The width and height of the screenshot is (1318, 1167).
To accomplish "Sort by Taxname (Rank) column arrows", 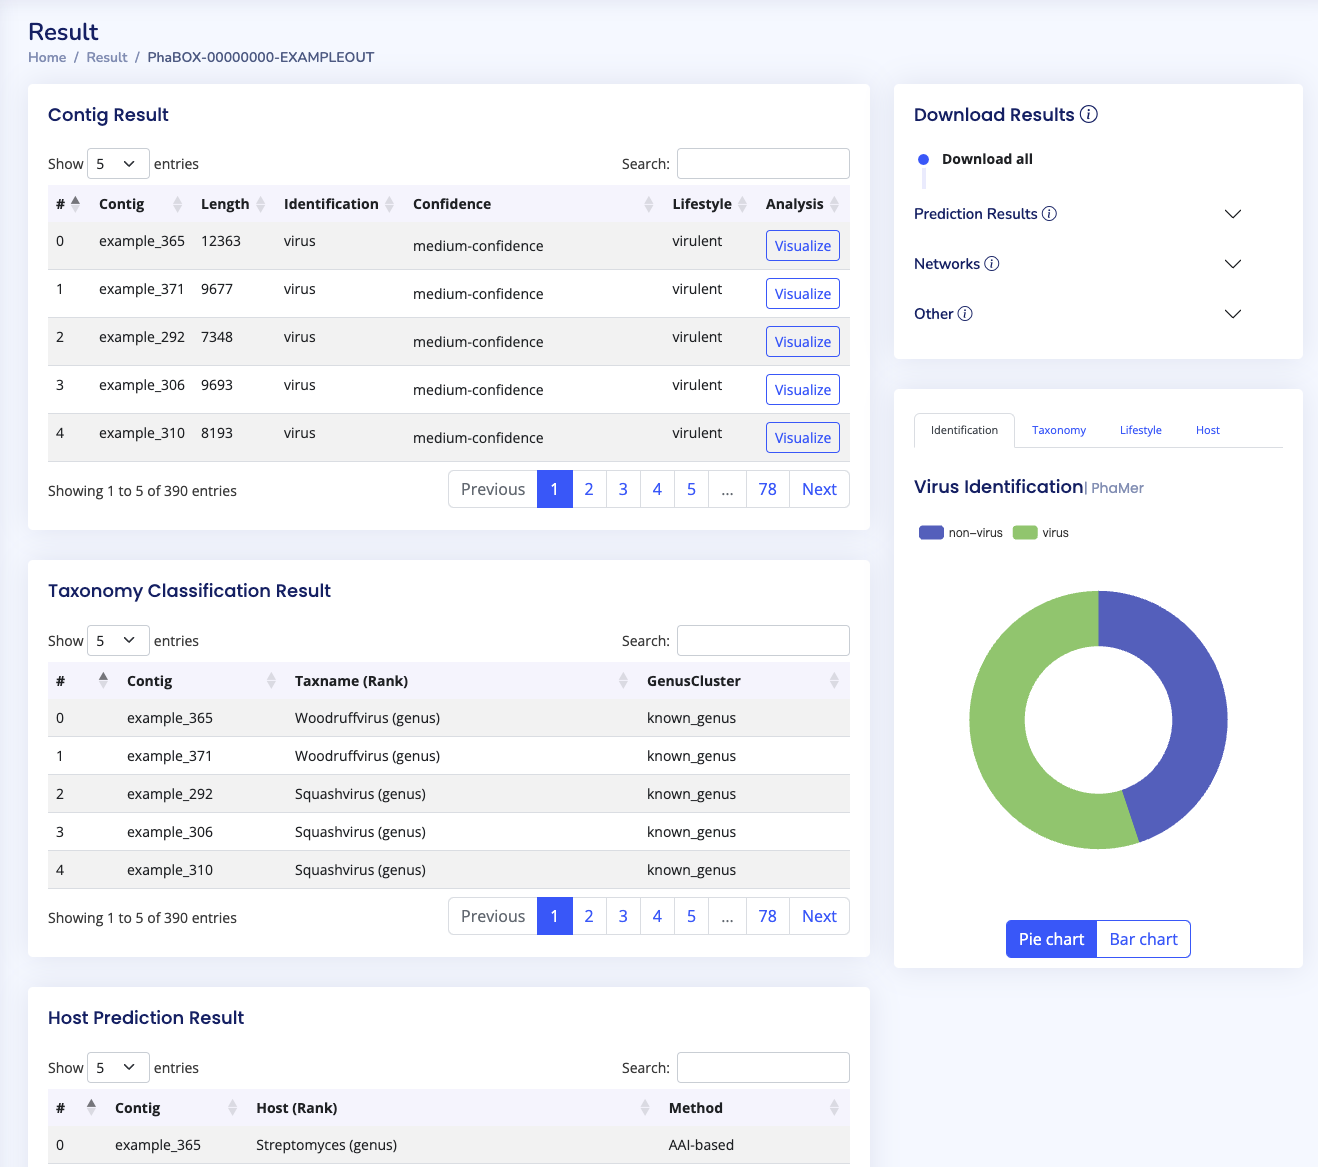I will [623, 681].
